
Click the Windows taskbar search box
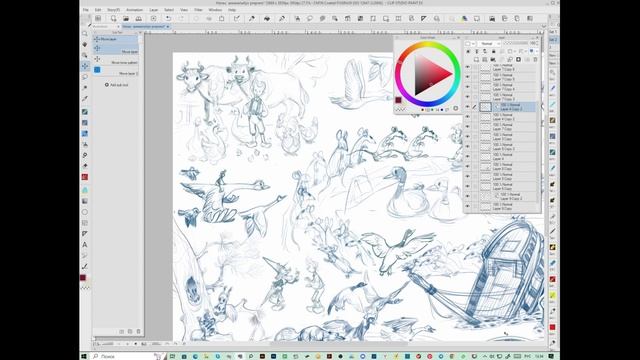122,356
